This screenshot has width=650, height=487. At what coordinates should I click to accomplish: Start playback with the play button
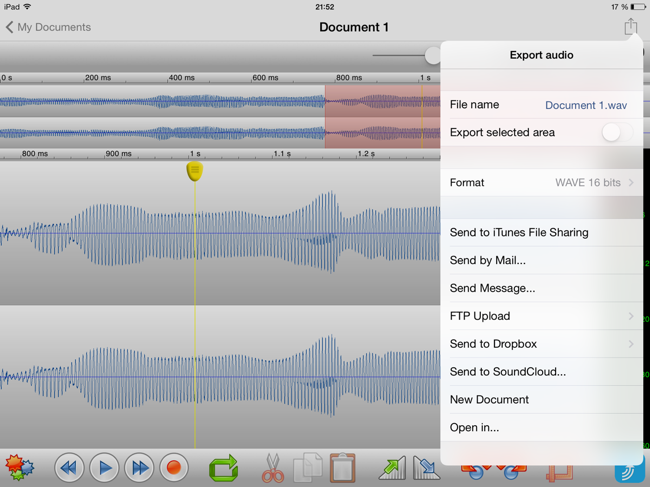104,468
